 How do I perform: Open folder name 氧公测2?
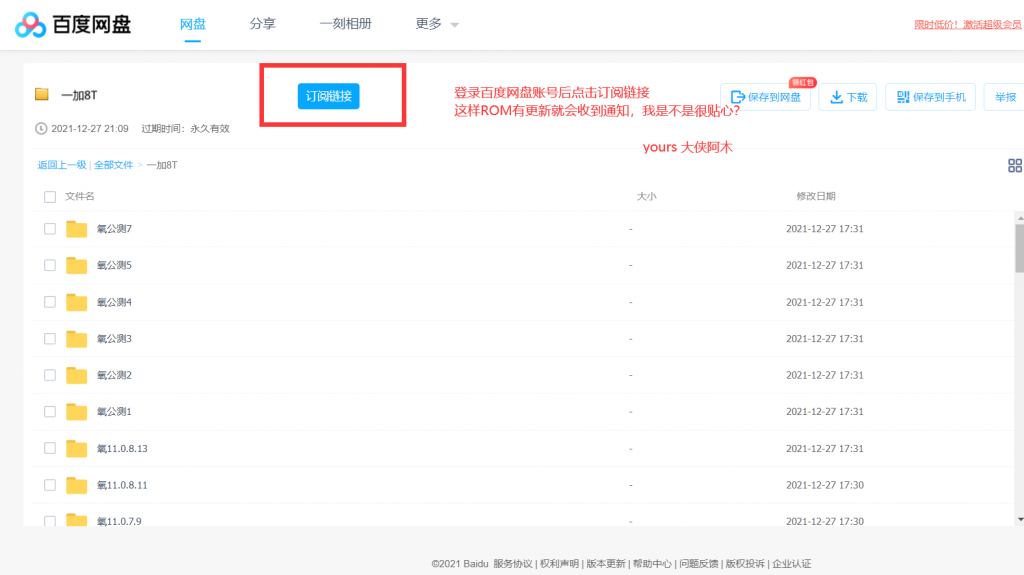114,375
